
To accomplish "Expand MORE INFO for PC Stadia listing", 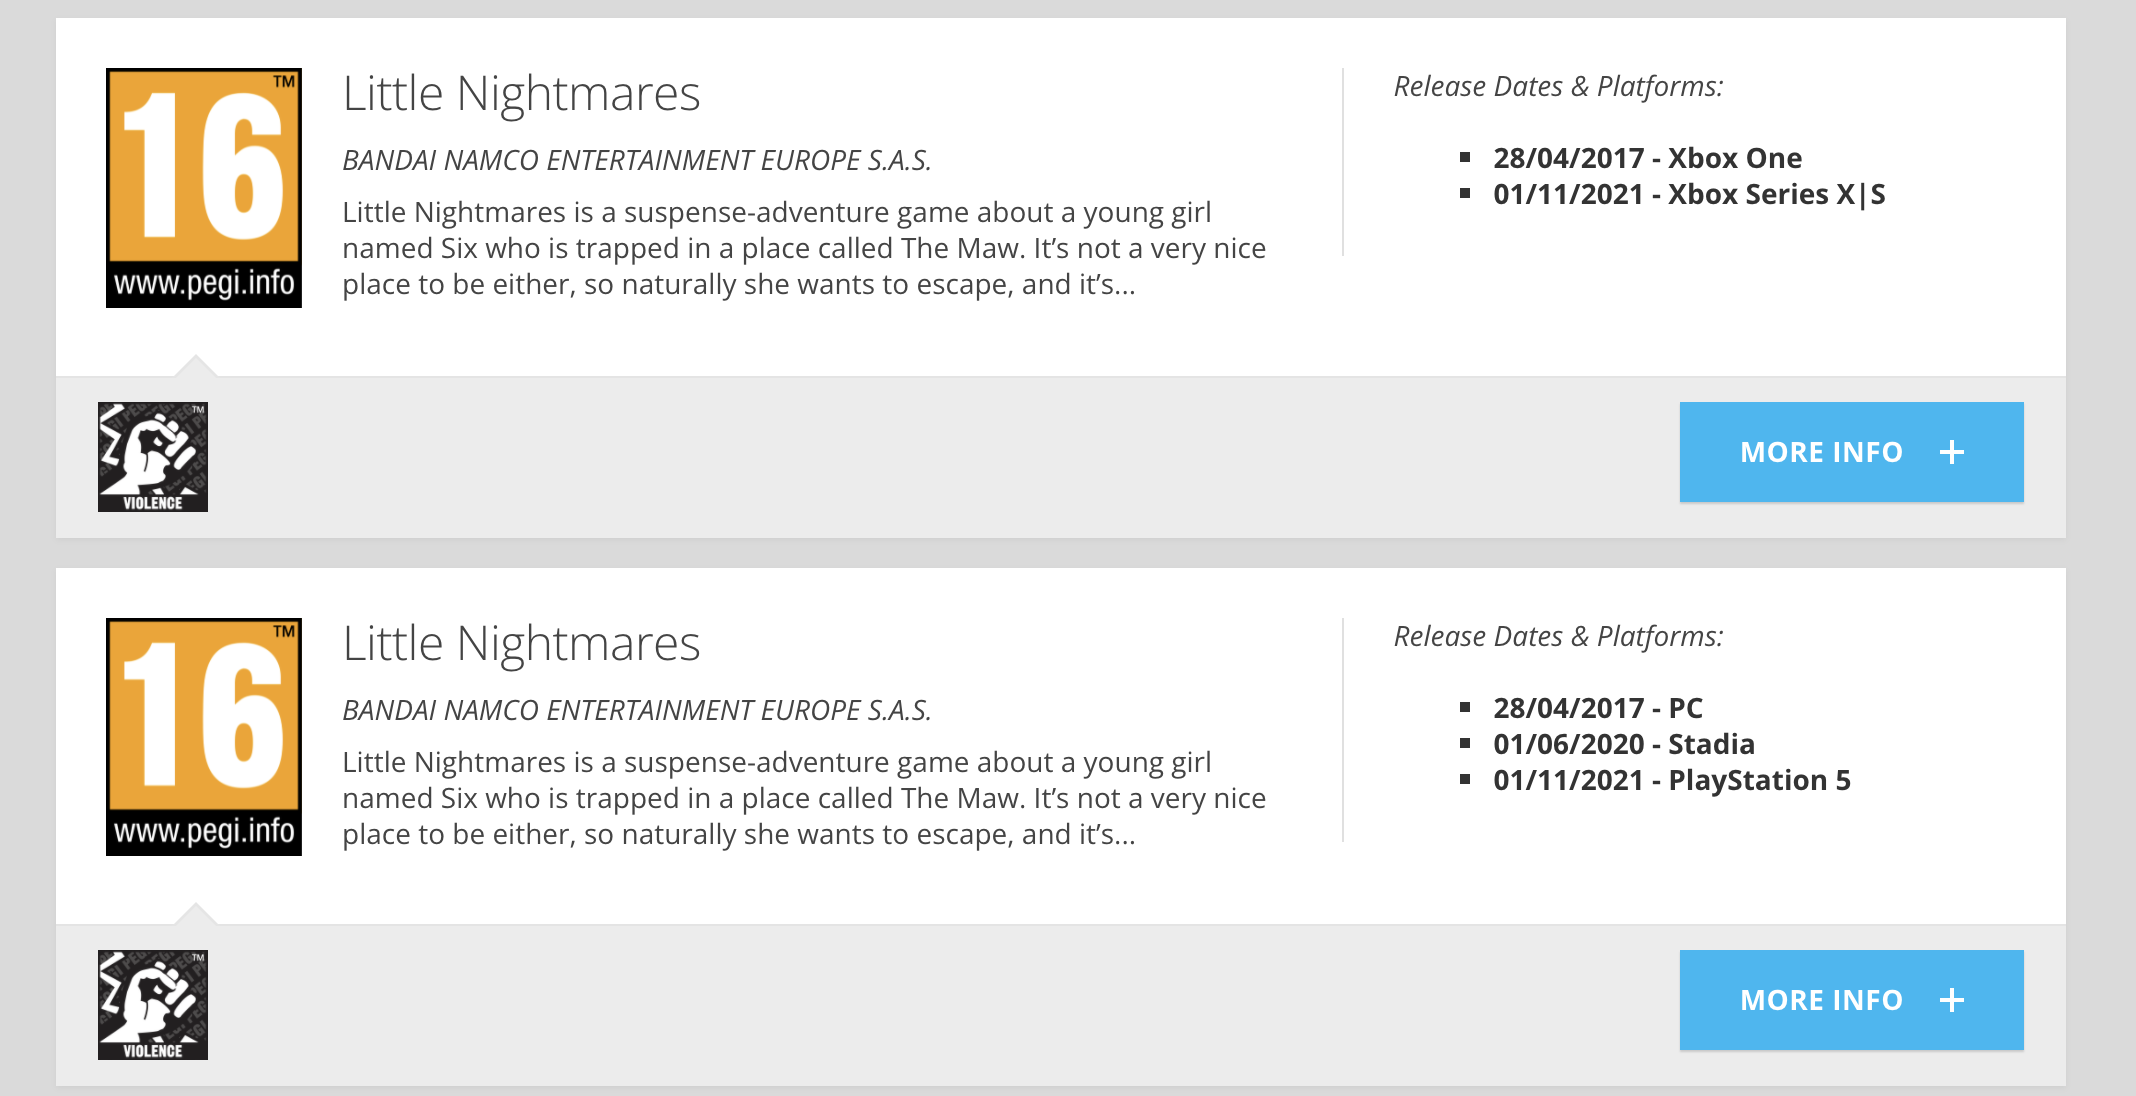I will (1852, 1000).
